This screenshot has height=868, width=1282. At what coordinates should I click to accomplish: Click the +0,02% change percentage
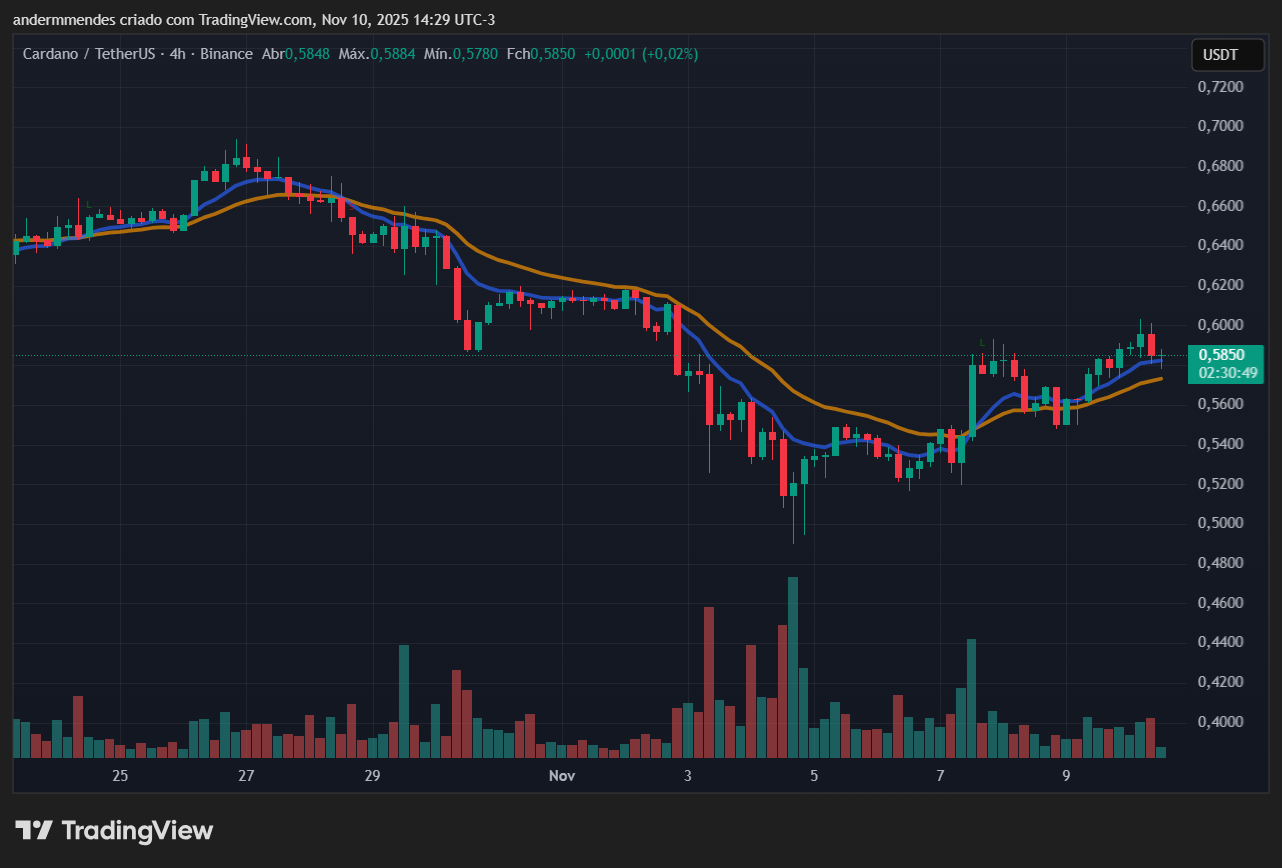click(668, 54)
